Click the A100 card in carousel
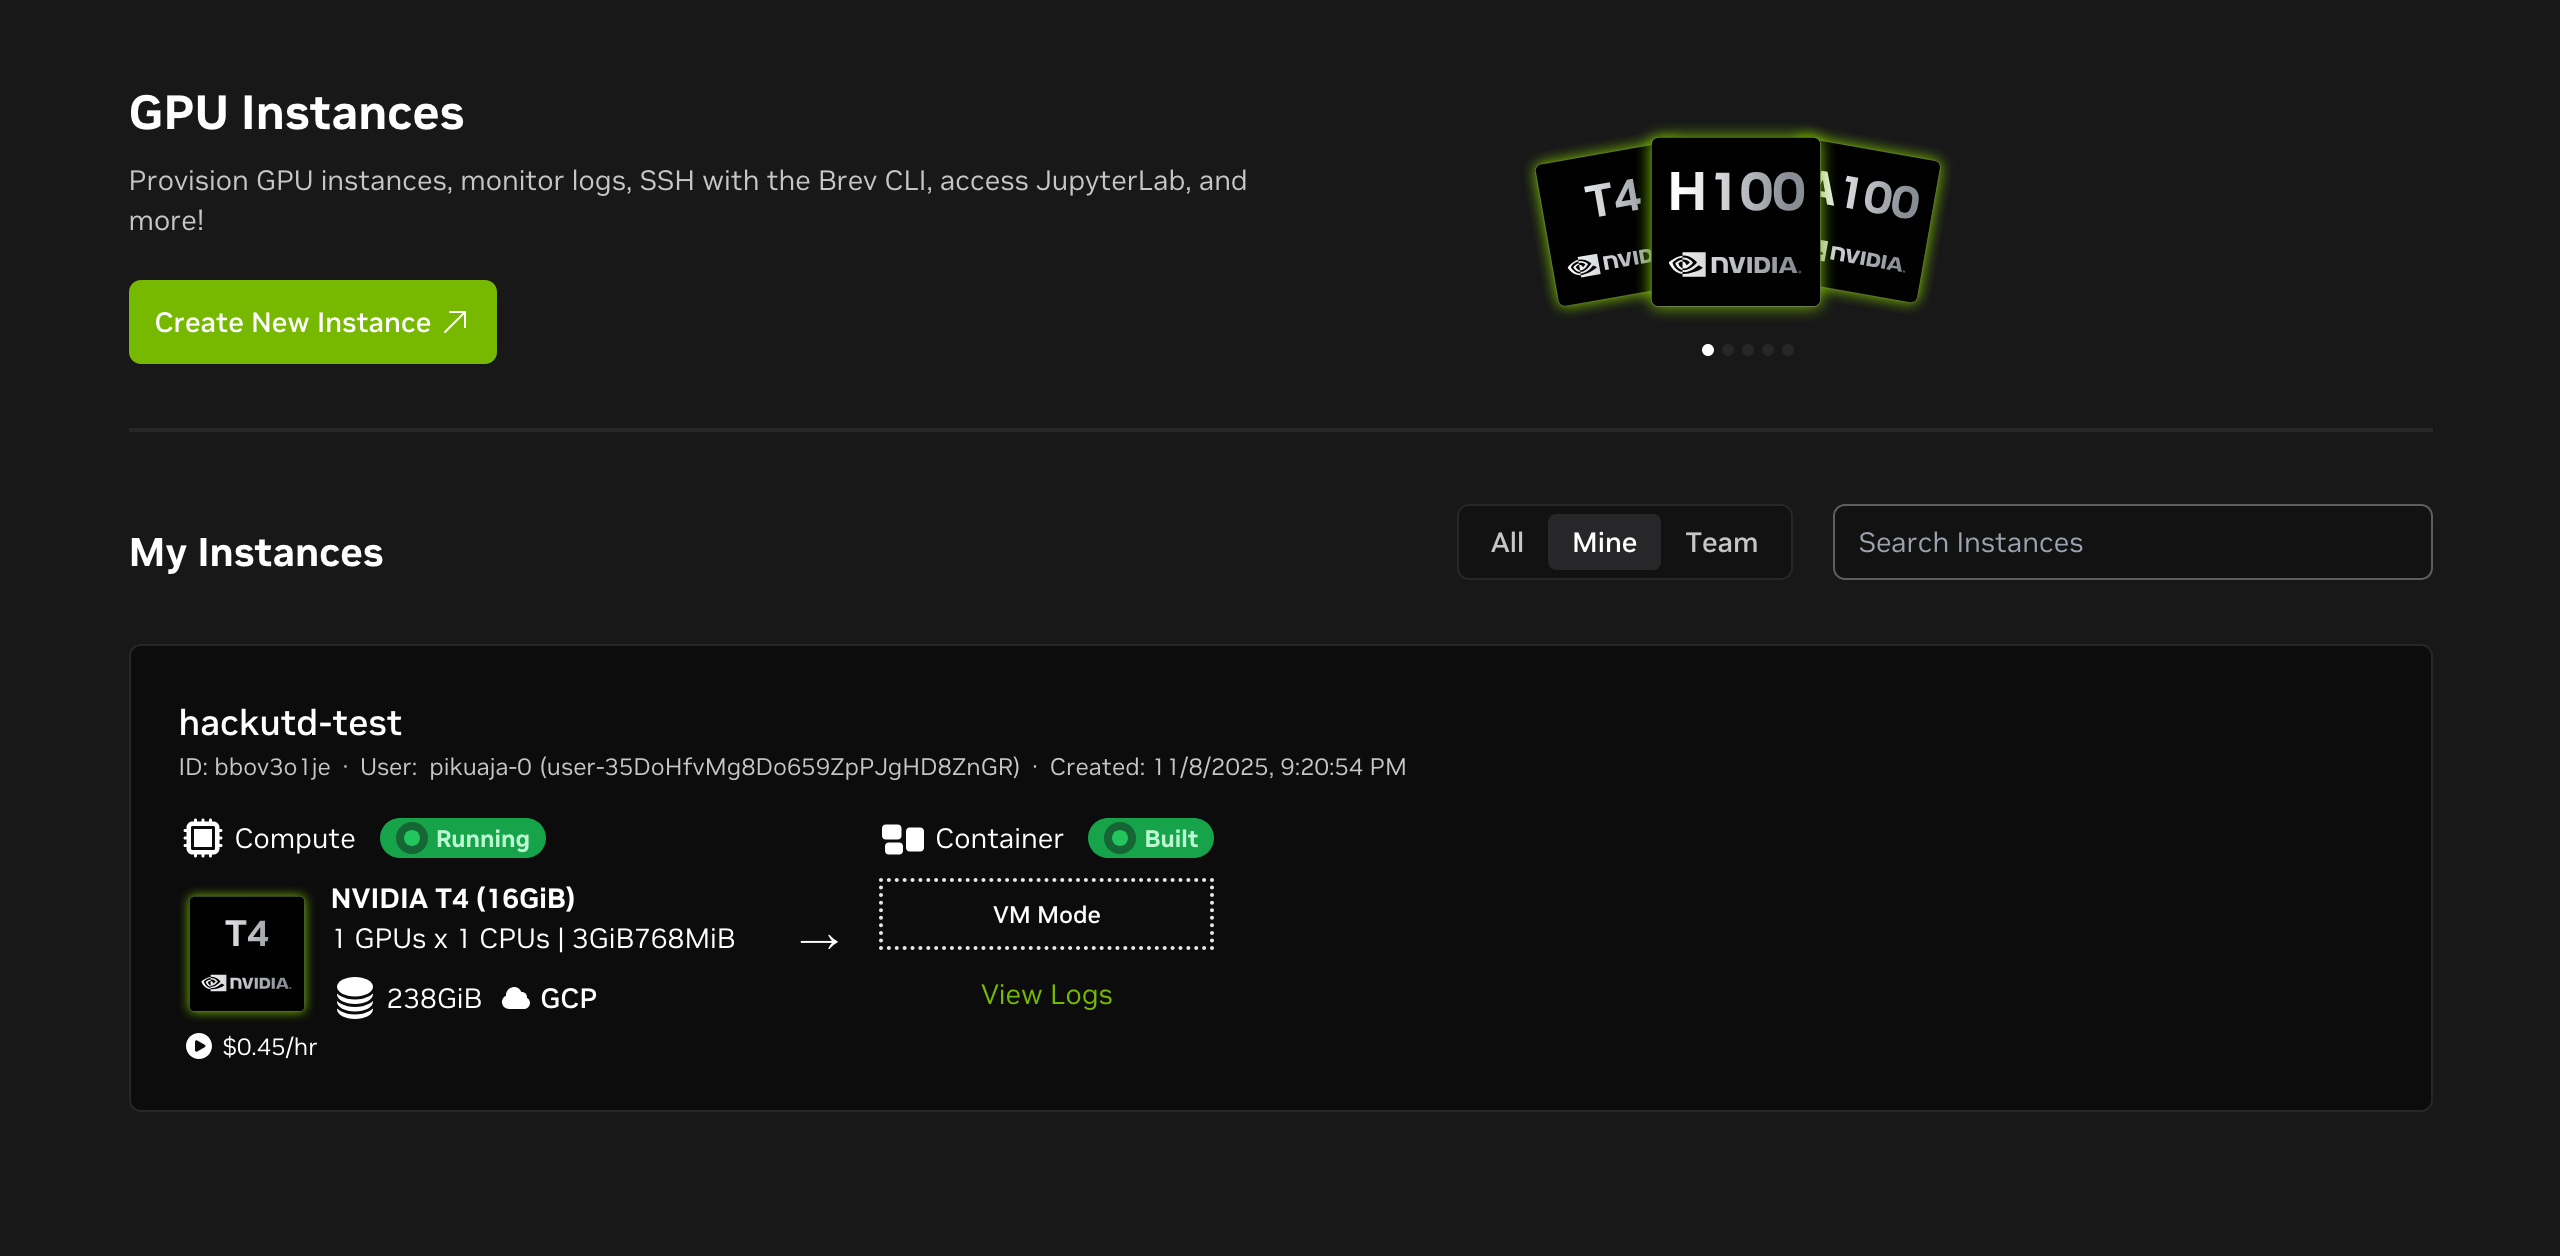The image size is (2560, 1256). tap(1880, 225)
